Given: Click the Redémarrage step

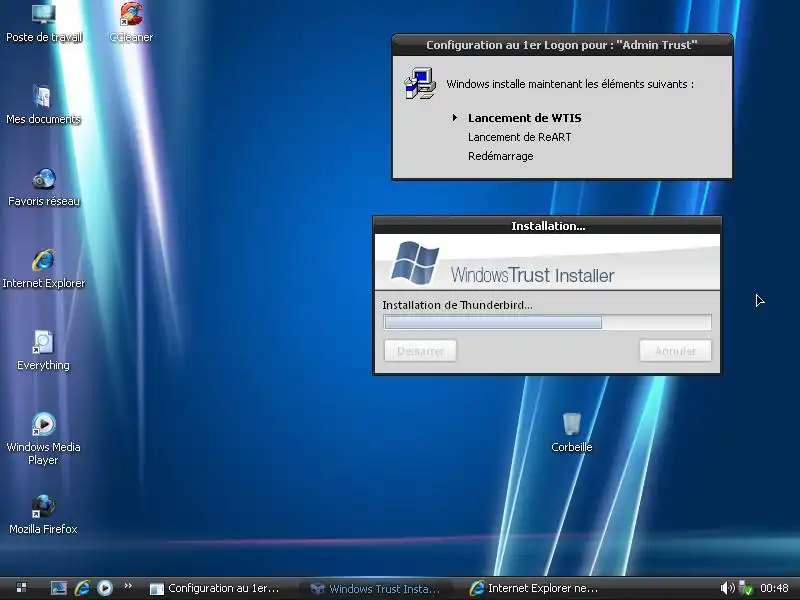Looking at the screenshot, I should coord(501,156).
